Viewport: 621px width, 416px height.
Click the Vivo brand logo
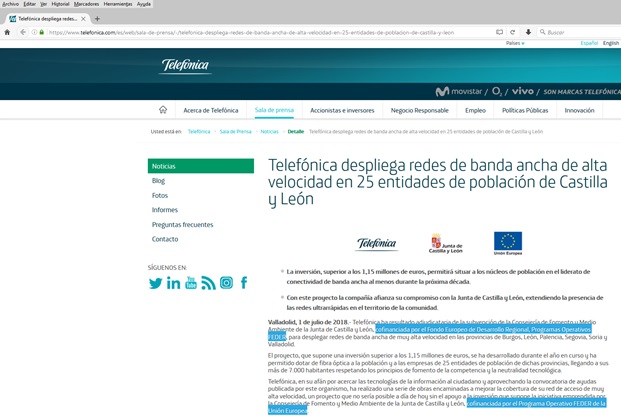[x=523, y=91]
